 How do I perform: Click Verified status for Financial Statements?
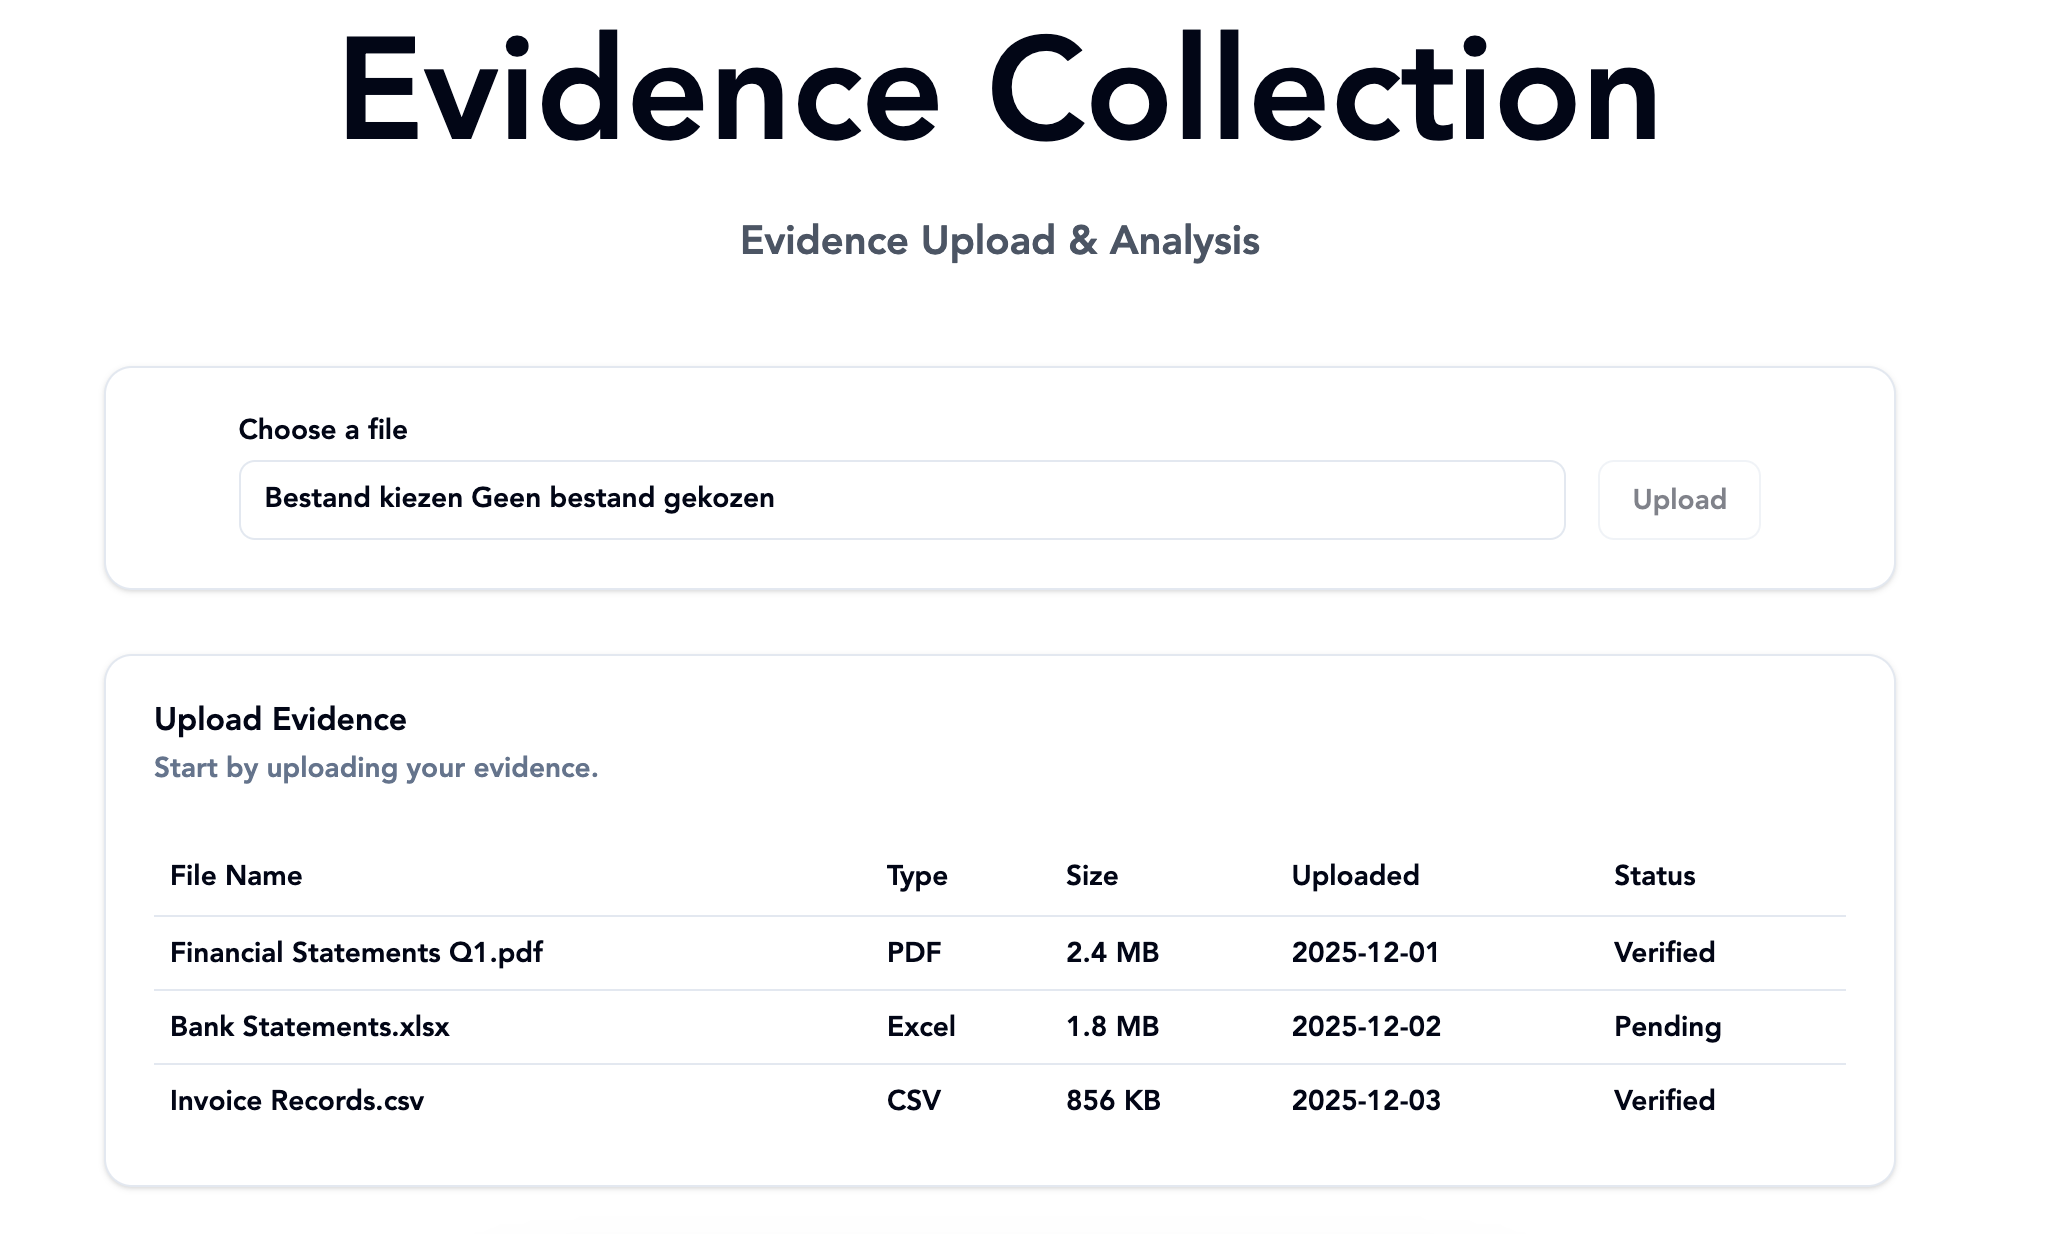coord(1664,953)
